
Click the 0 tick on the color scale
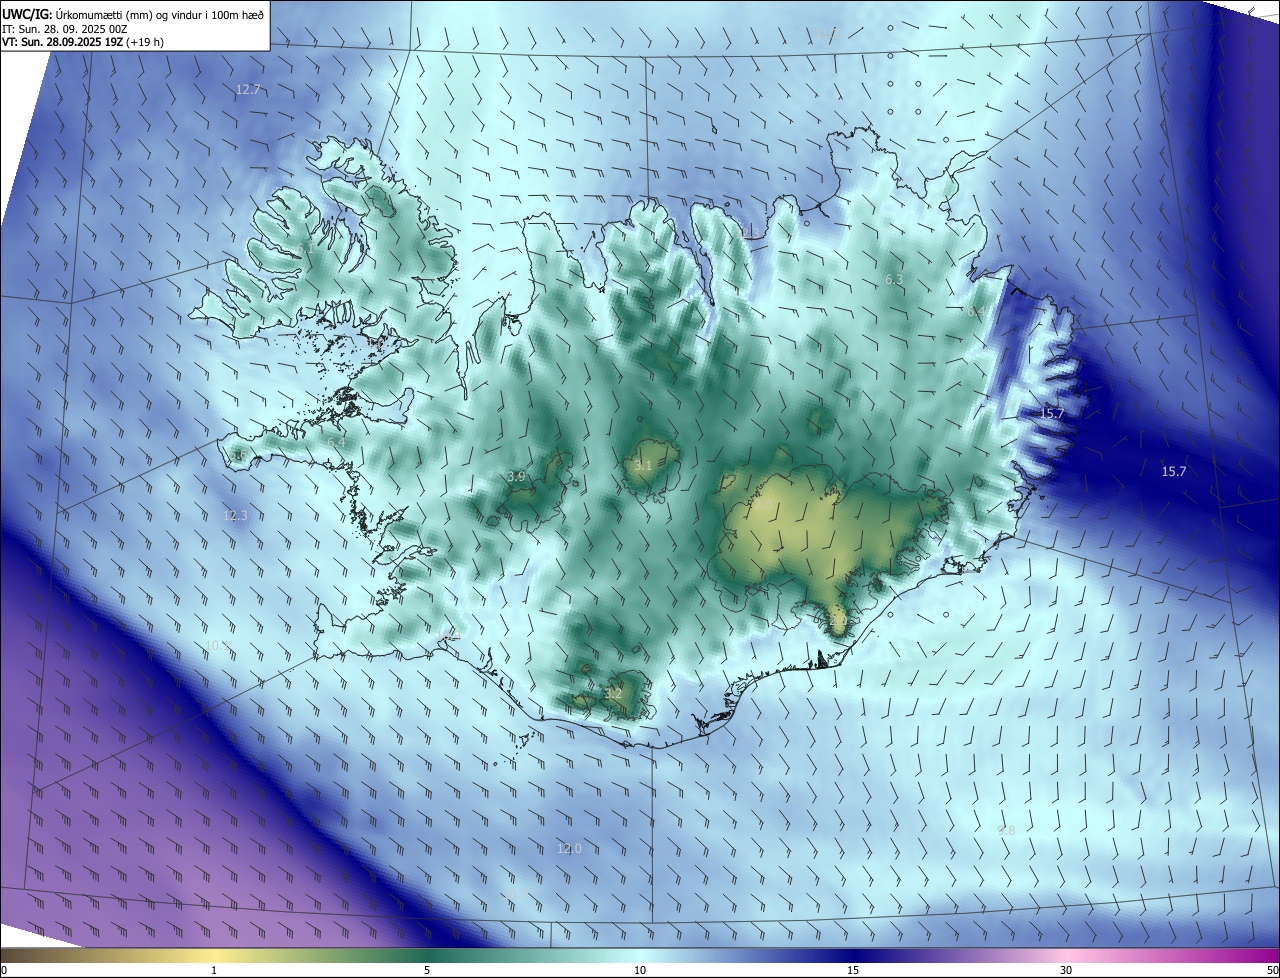[4, 970]
